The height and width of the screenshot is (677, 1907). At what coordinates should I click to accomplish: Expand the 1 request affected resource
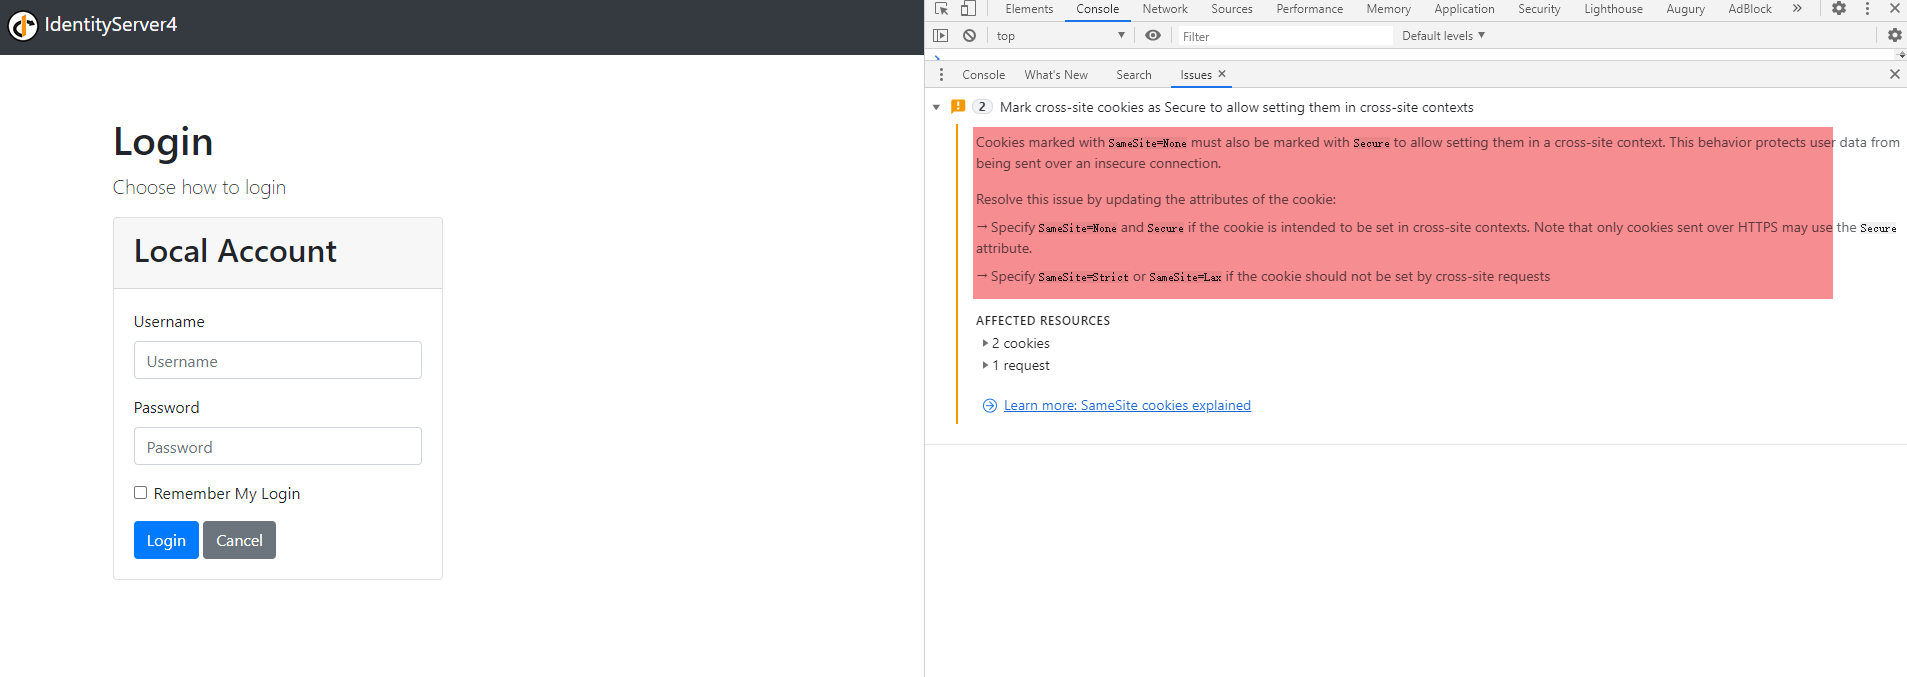[x=1019, y=366]
